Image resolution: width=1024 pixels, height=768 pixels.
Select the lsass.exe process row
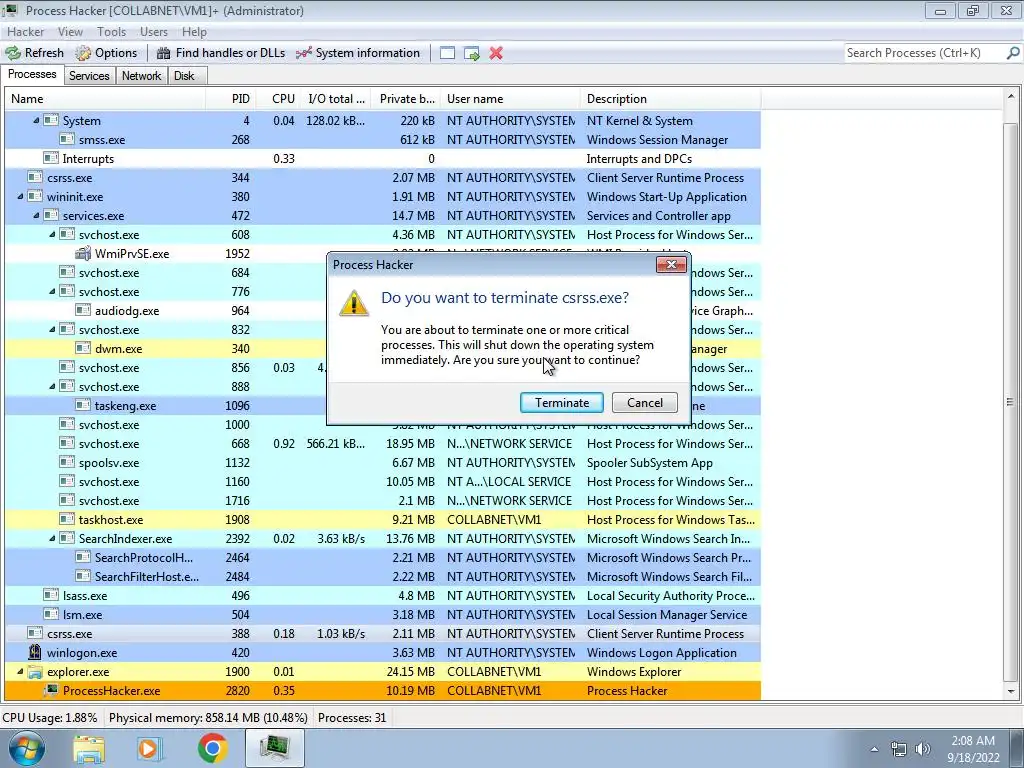pos(383,596)
